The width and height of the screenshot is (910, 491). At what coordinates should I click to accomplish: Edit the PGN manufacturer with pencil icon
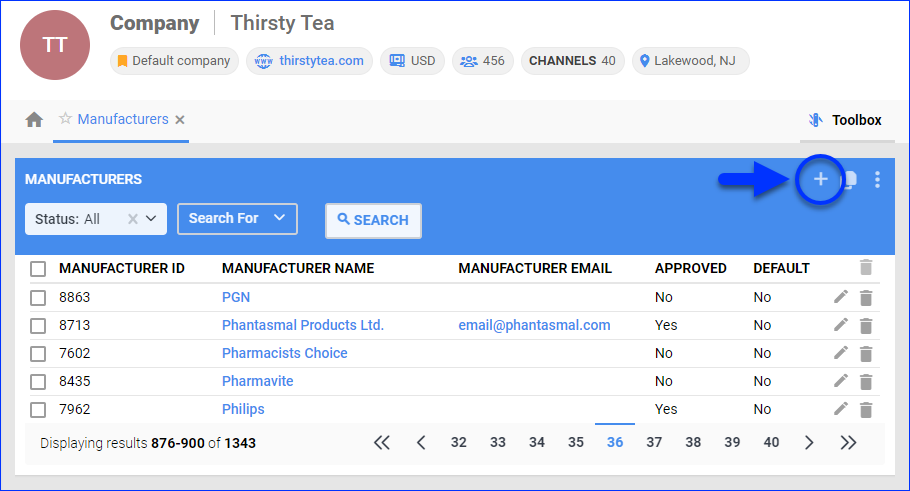(x=841, y=297)
